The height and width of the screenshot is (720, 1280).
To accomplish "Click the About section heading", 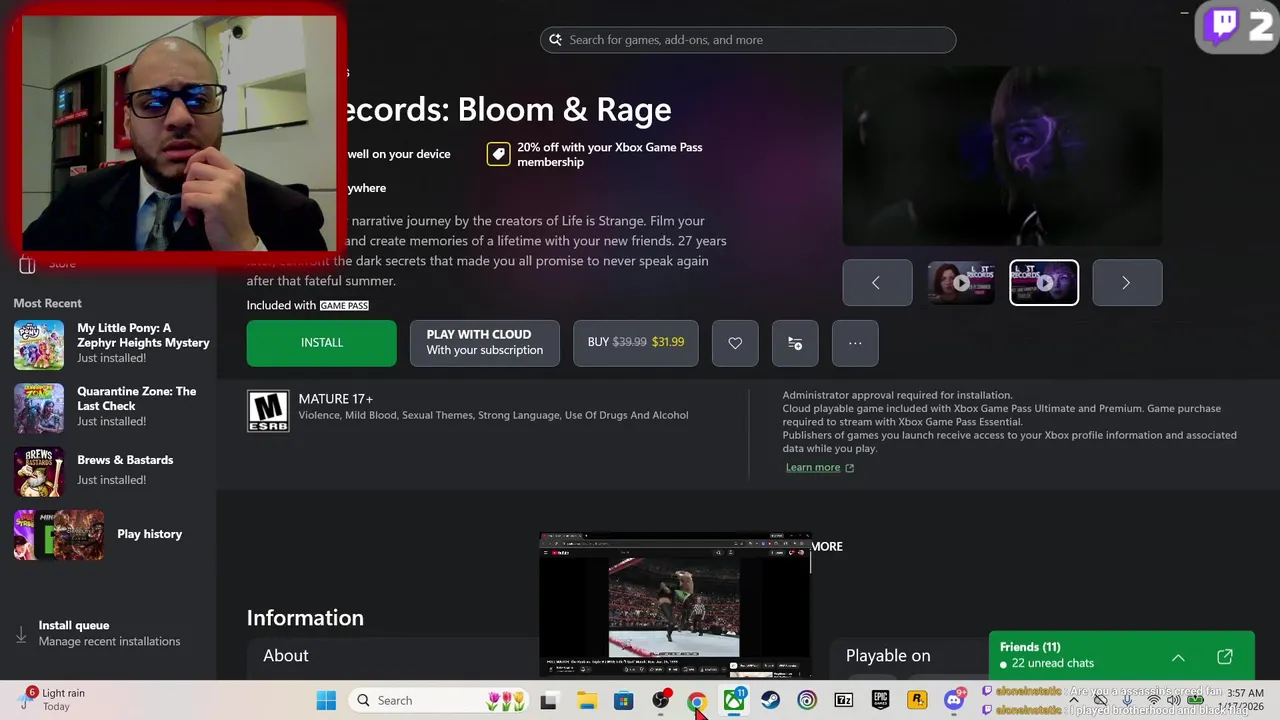I will click(286, 656).
